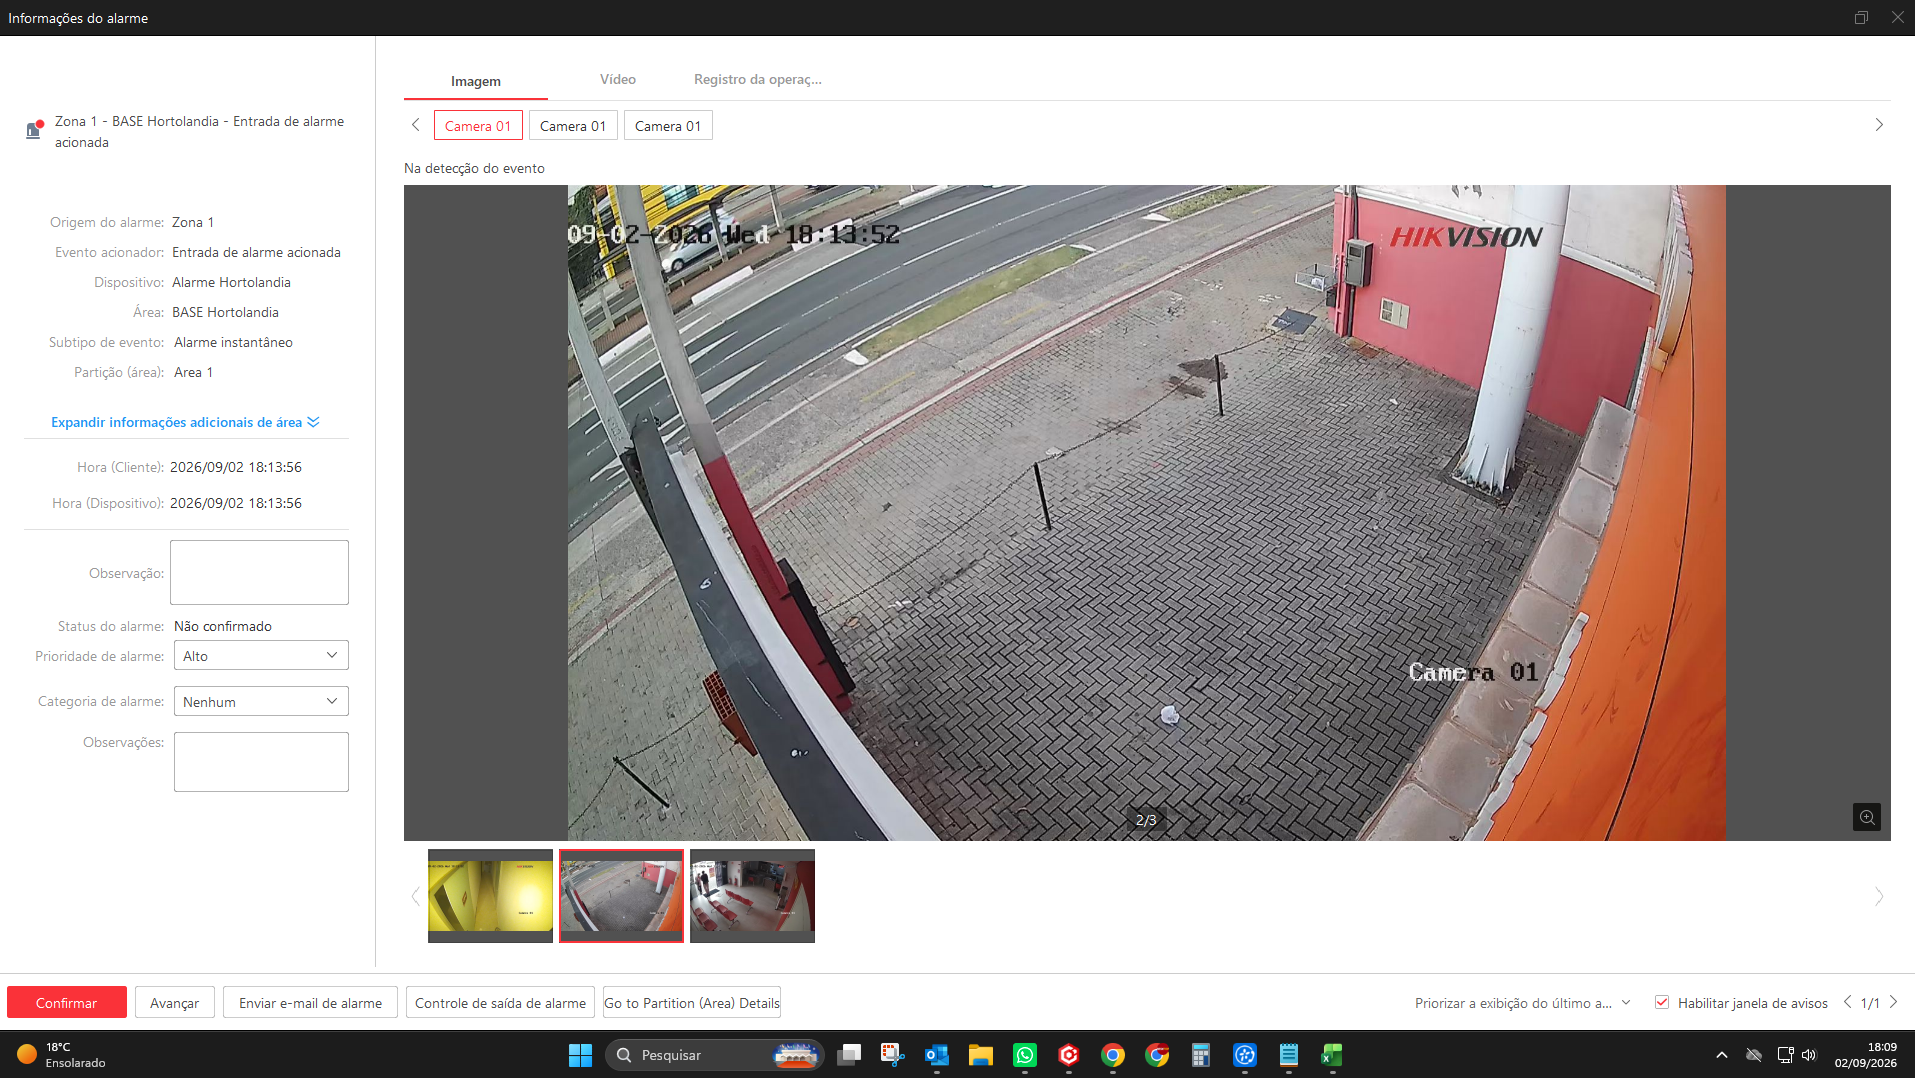
Task: Toggle Habilitar janela de avisos checkbox
Action: (1662, 1002)
